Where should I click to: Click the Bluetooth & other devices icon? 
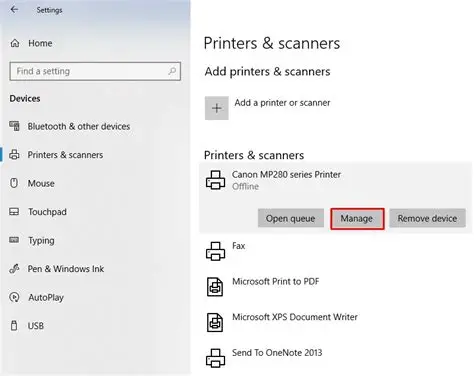(x=14, y=126)
